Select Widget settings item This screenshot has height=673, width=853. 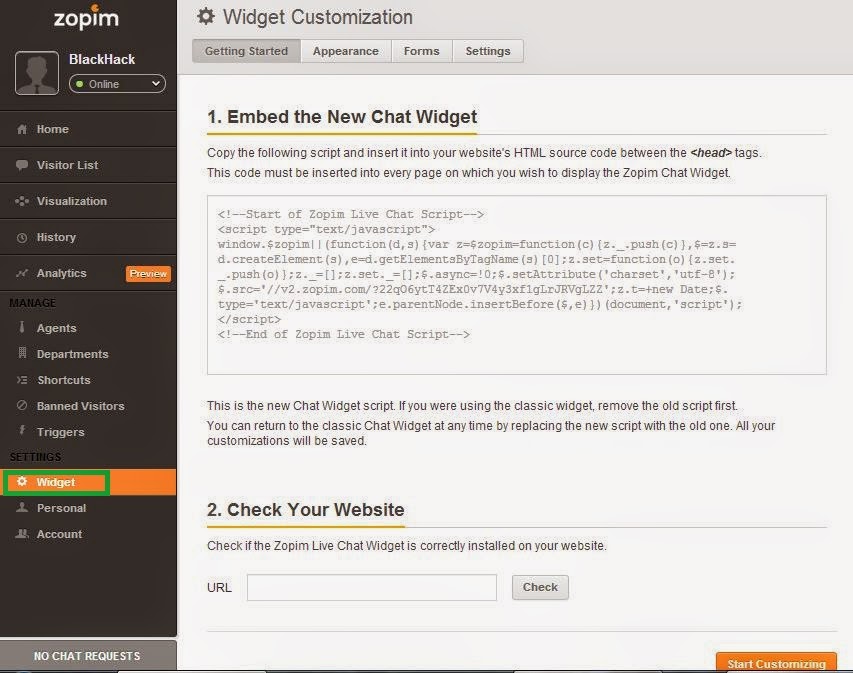pos(88,482)
